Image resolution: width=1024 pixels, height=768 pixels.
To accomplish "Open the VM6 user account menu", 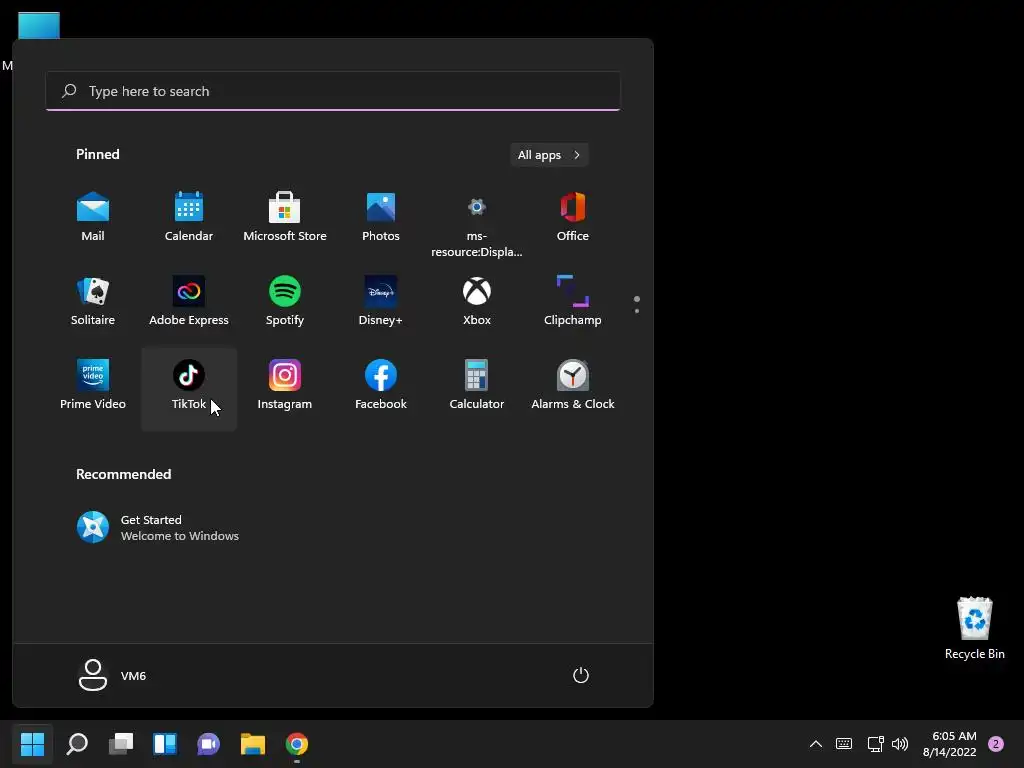I will tap(112, 675).
